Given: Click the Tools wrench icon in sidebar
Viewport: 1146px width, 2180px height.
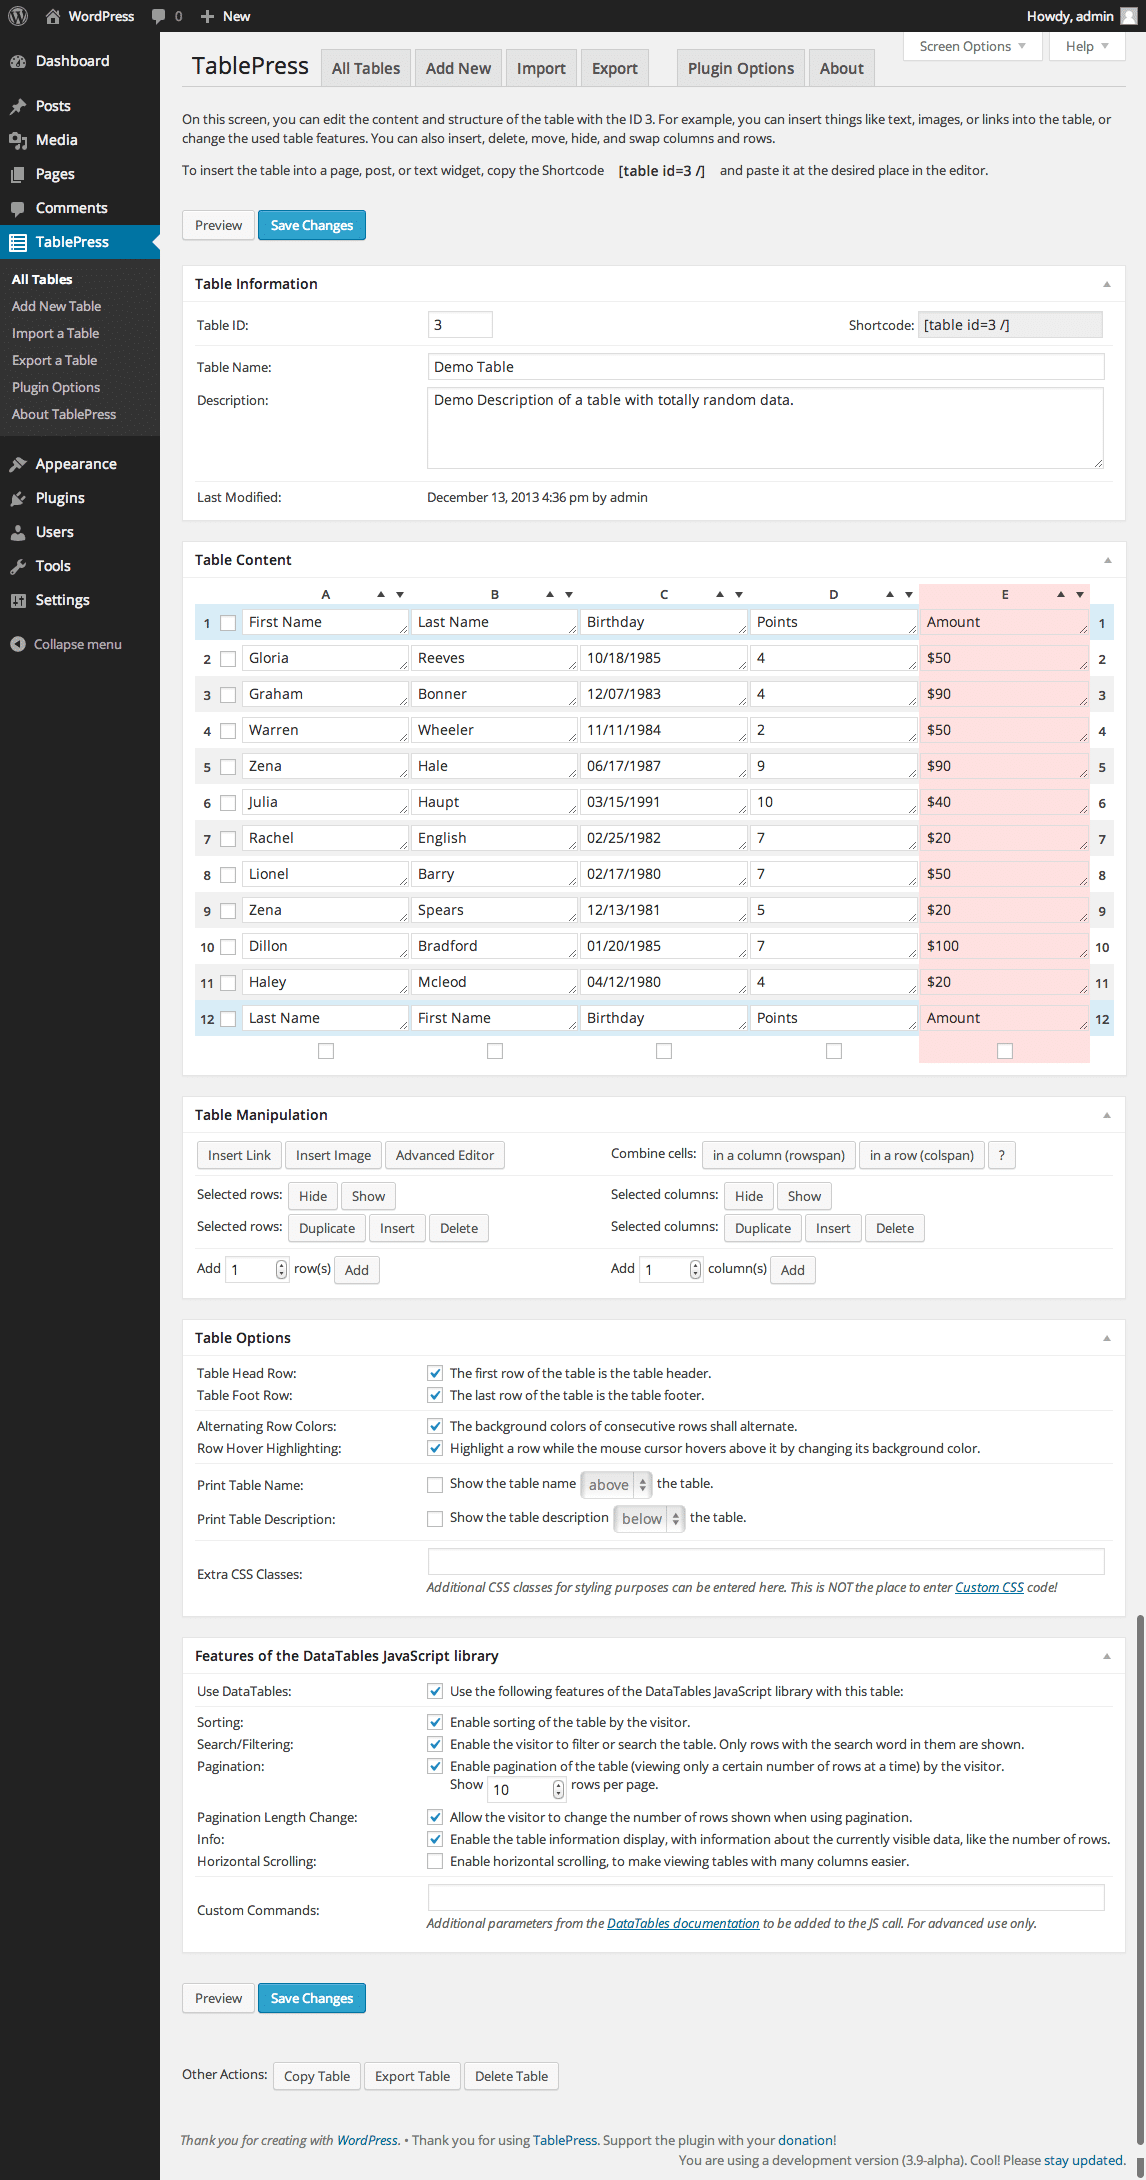Looking at the screenshot, I should pos(18,566).
